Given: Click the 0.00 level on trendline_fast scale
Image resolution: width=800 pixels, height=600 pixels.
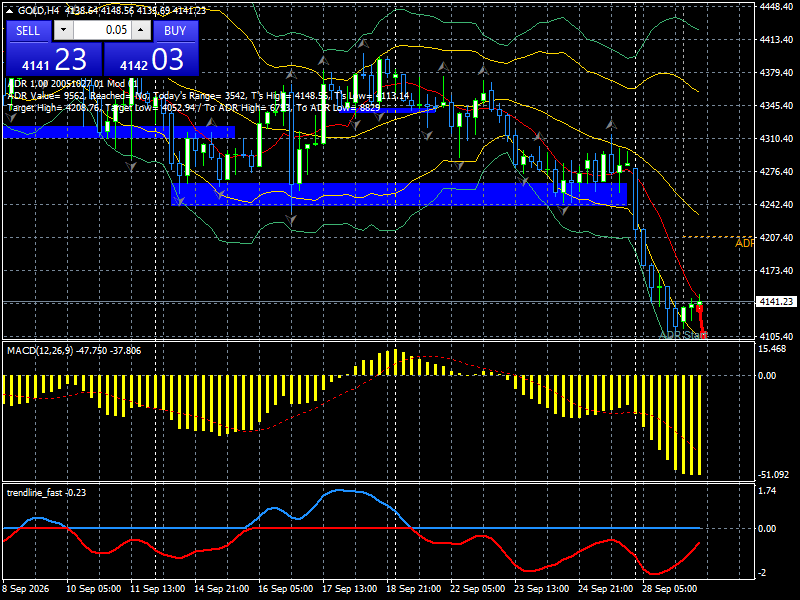Looking at the screenshot, I should pos(767,529).
